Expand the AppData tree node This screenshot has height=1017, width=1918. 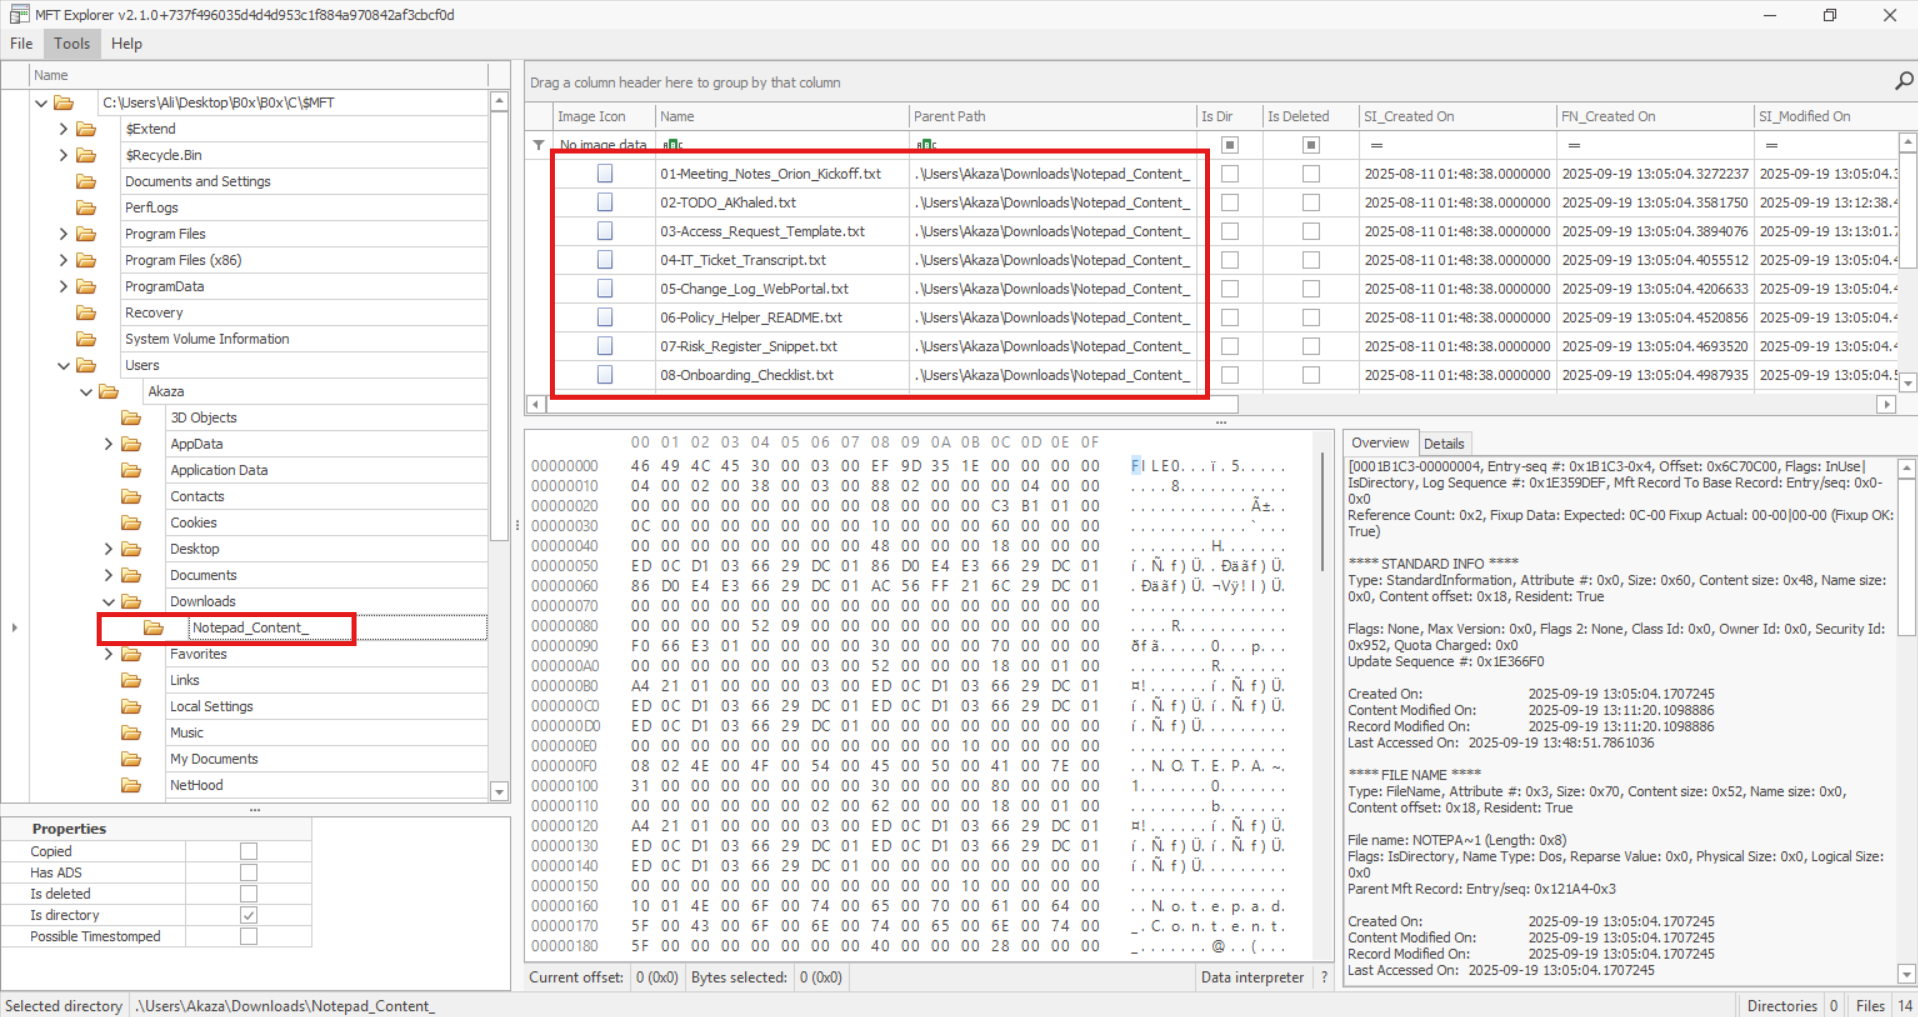pyautogui.click(x=108, y=444)
